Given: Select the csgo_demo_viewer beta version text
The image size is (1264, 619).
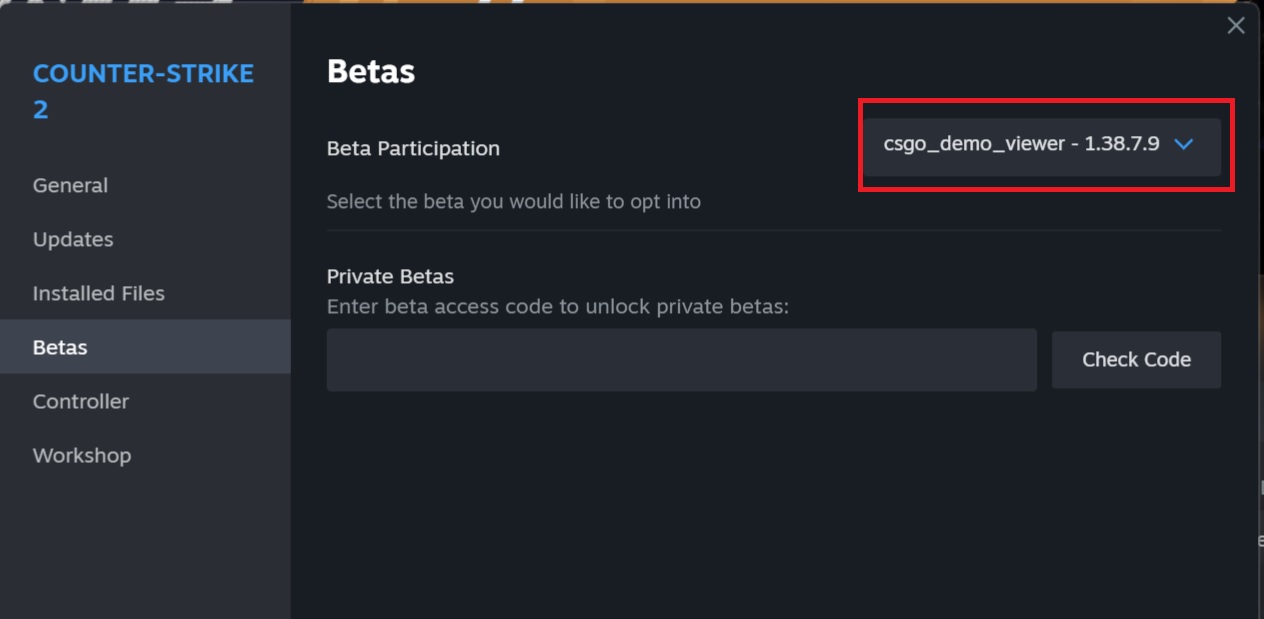Looking at the screenshot, I should pos(1020,144).
